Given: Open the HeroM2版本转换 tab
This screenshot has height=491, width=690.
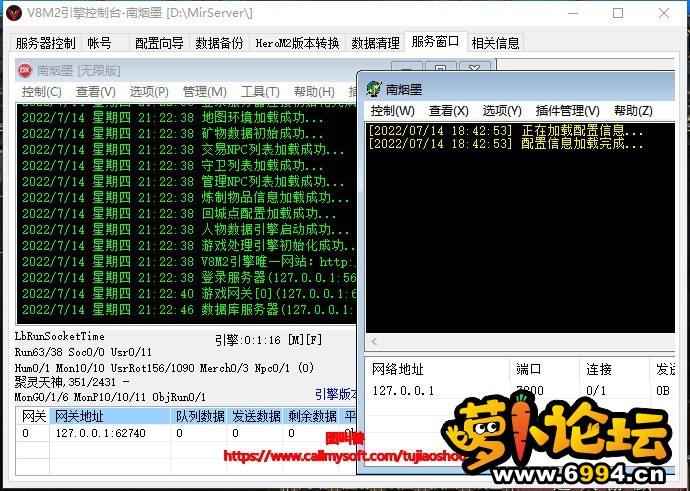Looking at the screenshot, I should click(x=297, y=43).
